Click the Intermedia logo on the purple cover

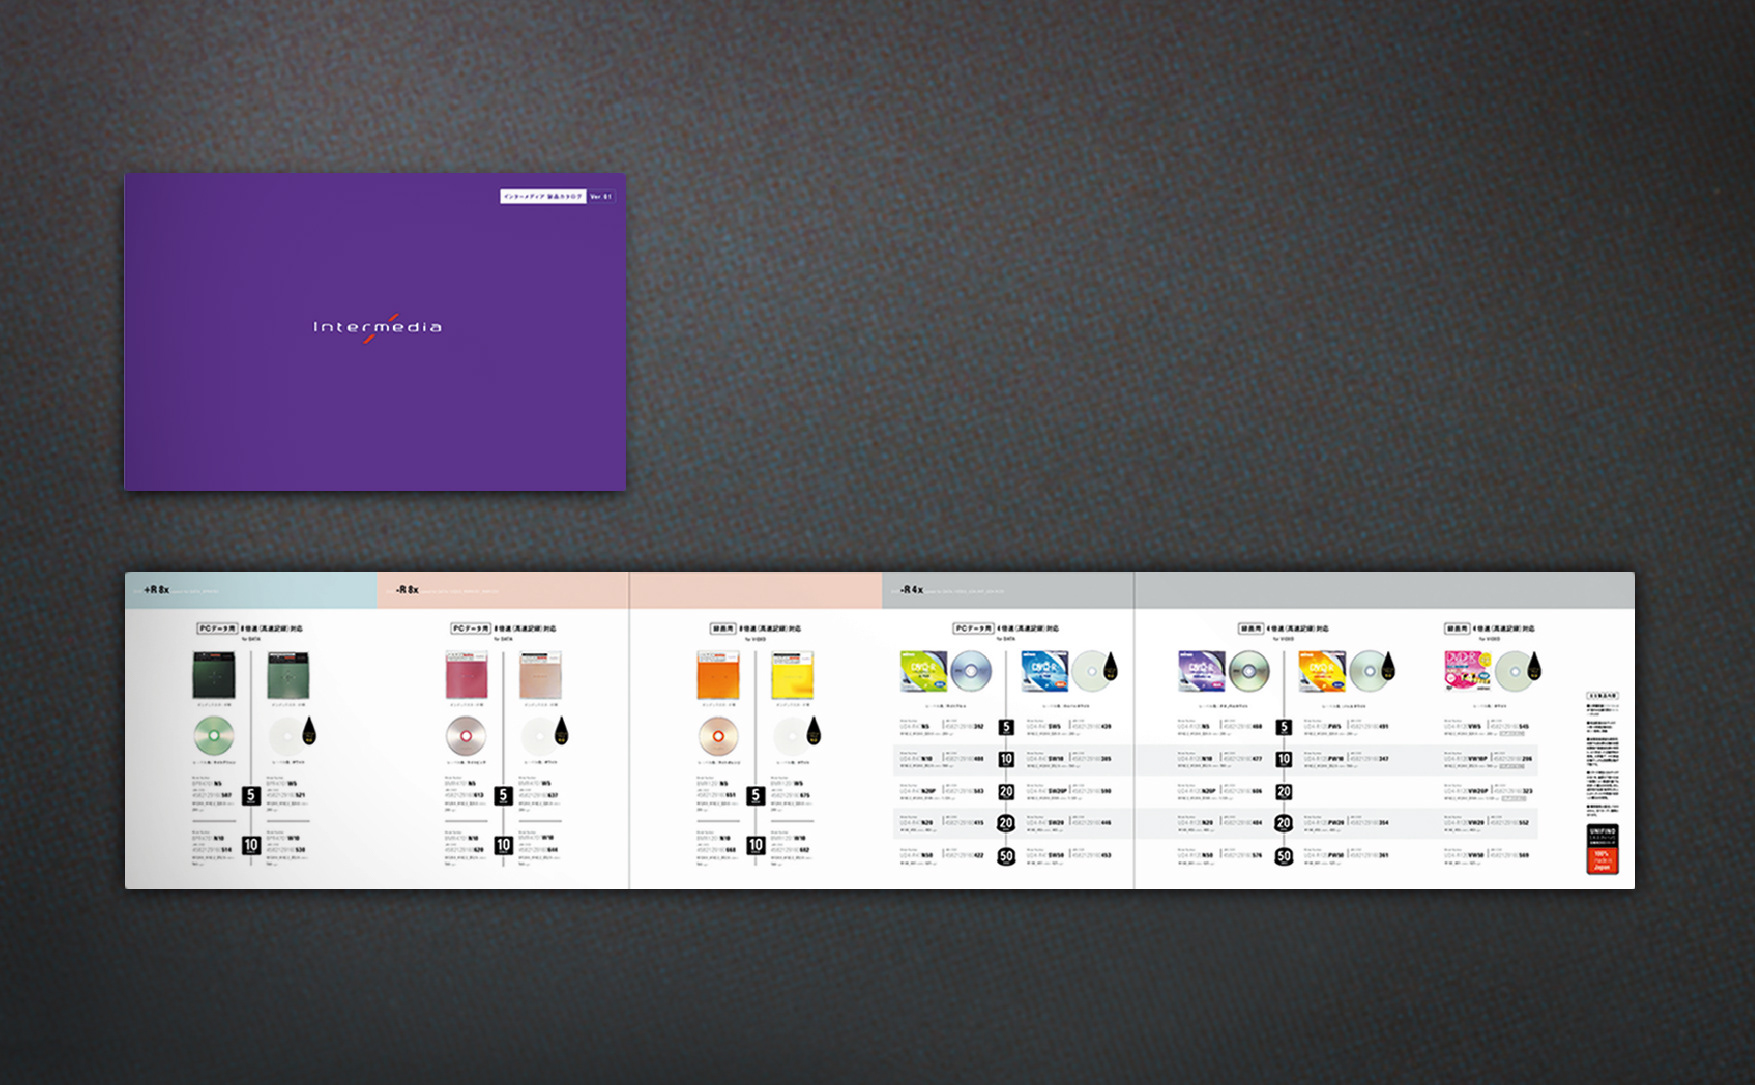pyautogui.click(x=377, y=327)
